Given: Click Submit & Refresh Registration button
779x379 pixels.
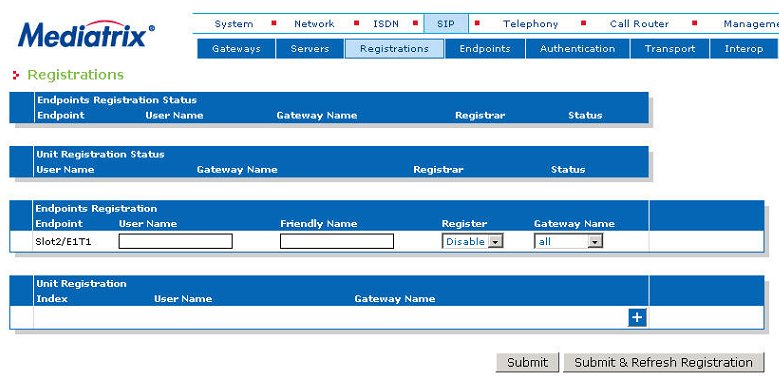Looking at the screenshot, I should pos(663,363).
